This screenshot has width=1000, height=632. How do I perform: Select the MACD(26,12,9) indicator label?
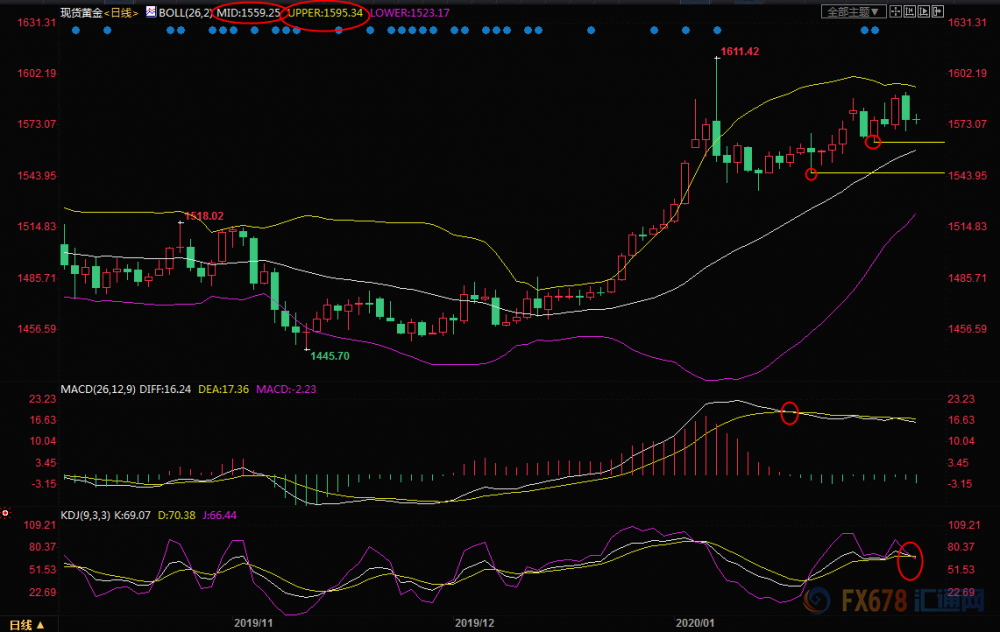[98, 389]
